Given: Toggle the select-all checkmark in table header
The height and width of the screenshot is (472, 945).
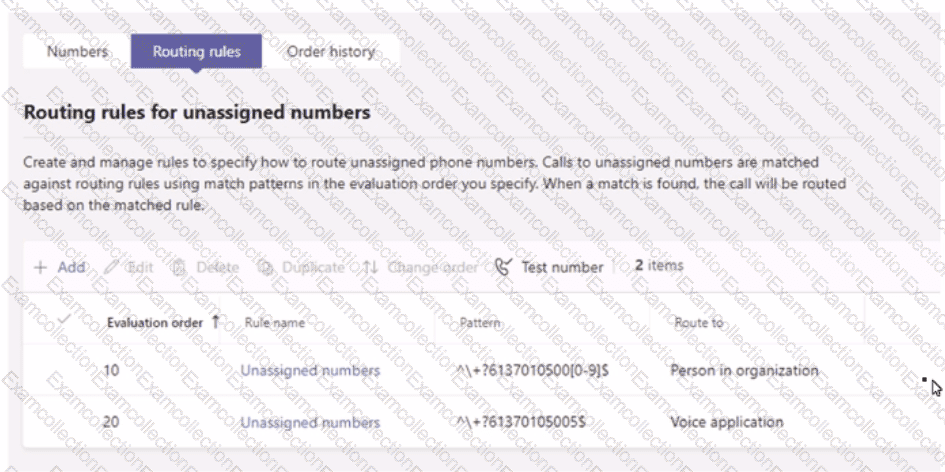Looking at the screenshot, I should click(x=65, y=320).
